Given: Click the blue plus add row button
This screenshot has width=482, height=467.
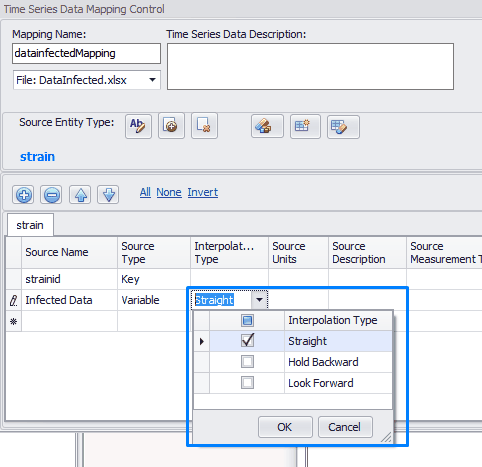Looking at the screenshot, I should pyautogui.click(x=23, y=195).
